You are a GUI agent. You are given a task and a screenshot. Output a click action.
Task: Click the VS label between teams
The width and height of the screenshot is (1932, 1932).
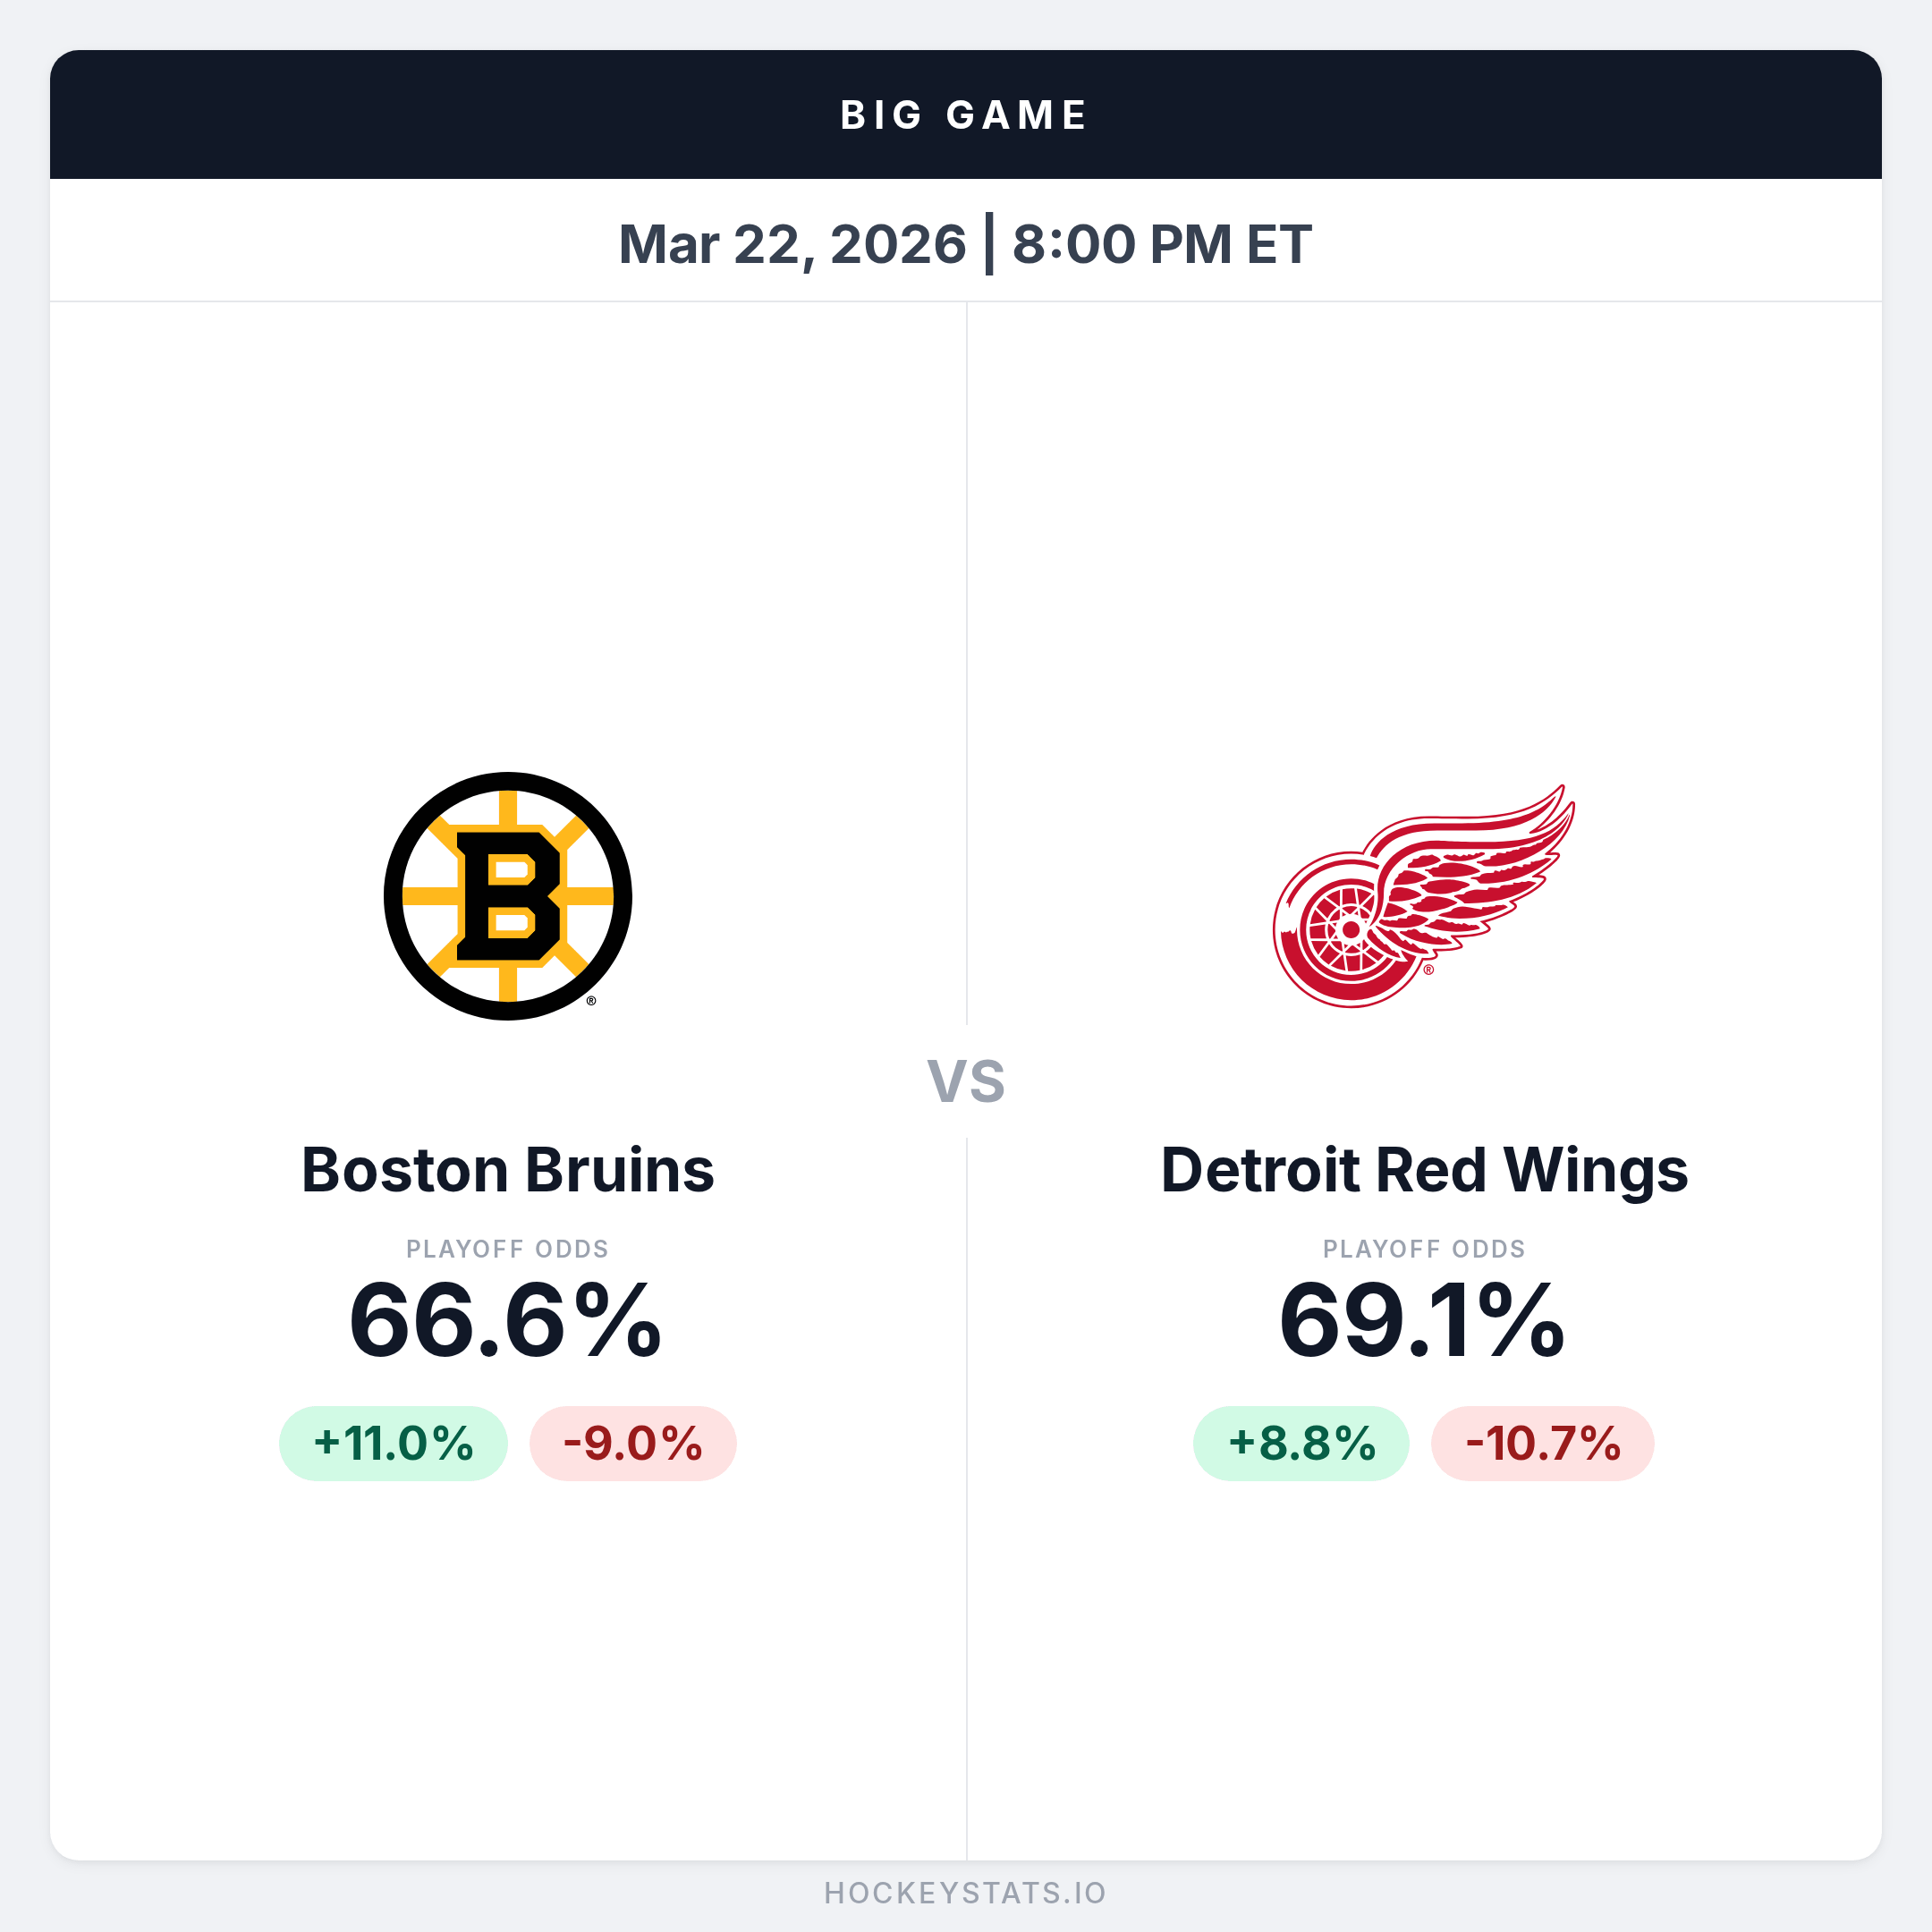tap(966, 1081)
